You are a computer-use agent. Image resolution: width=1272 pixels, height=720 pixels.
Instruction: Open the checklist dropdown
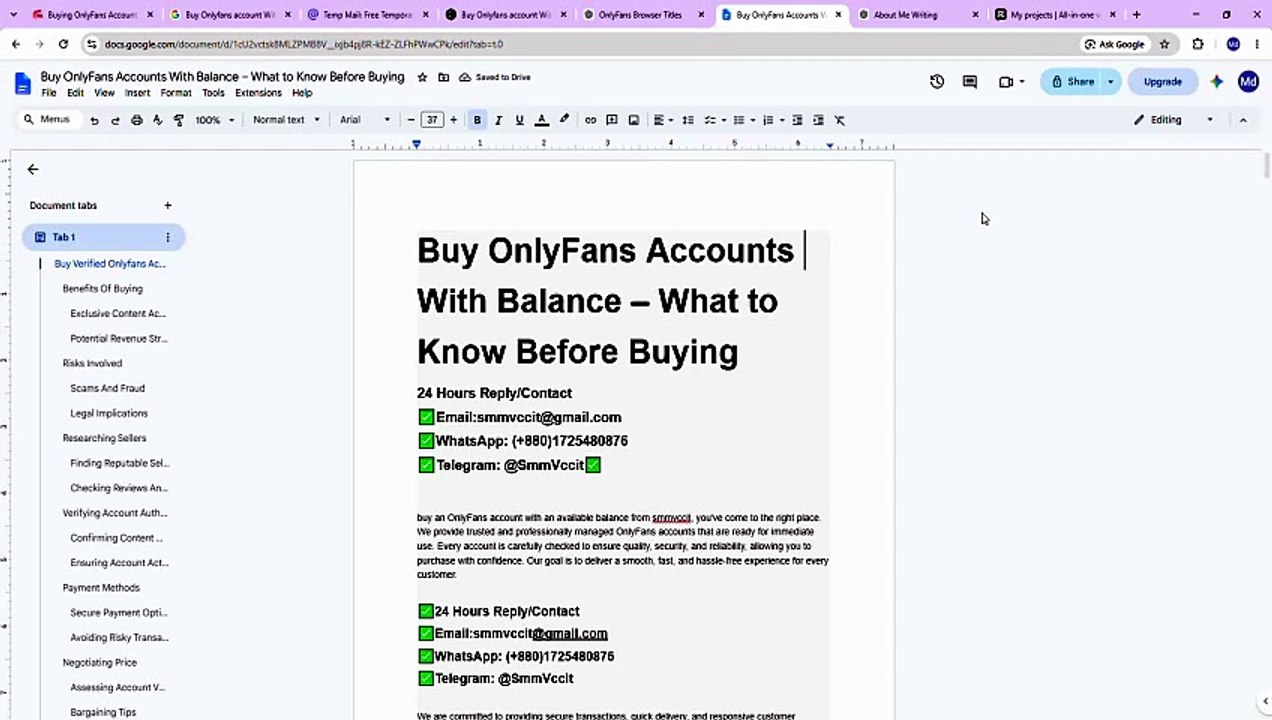click(x=715, y=120)
